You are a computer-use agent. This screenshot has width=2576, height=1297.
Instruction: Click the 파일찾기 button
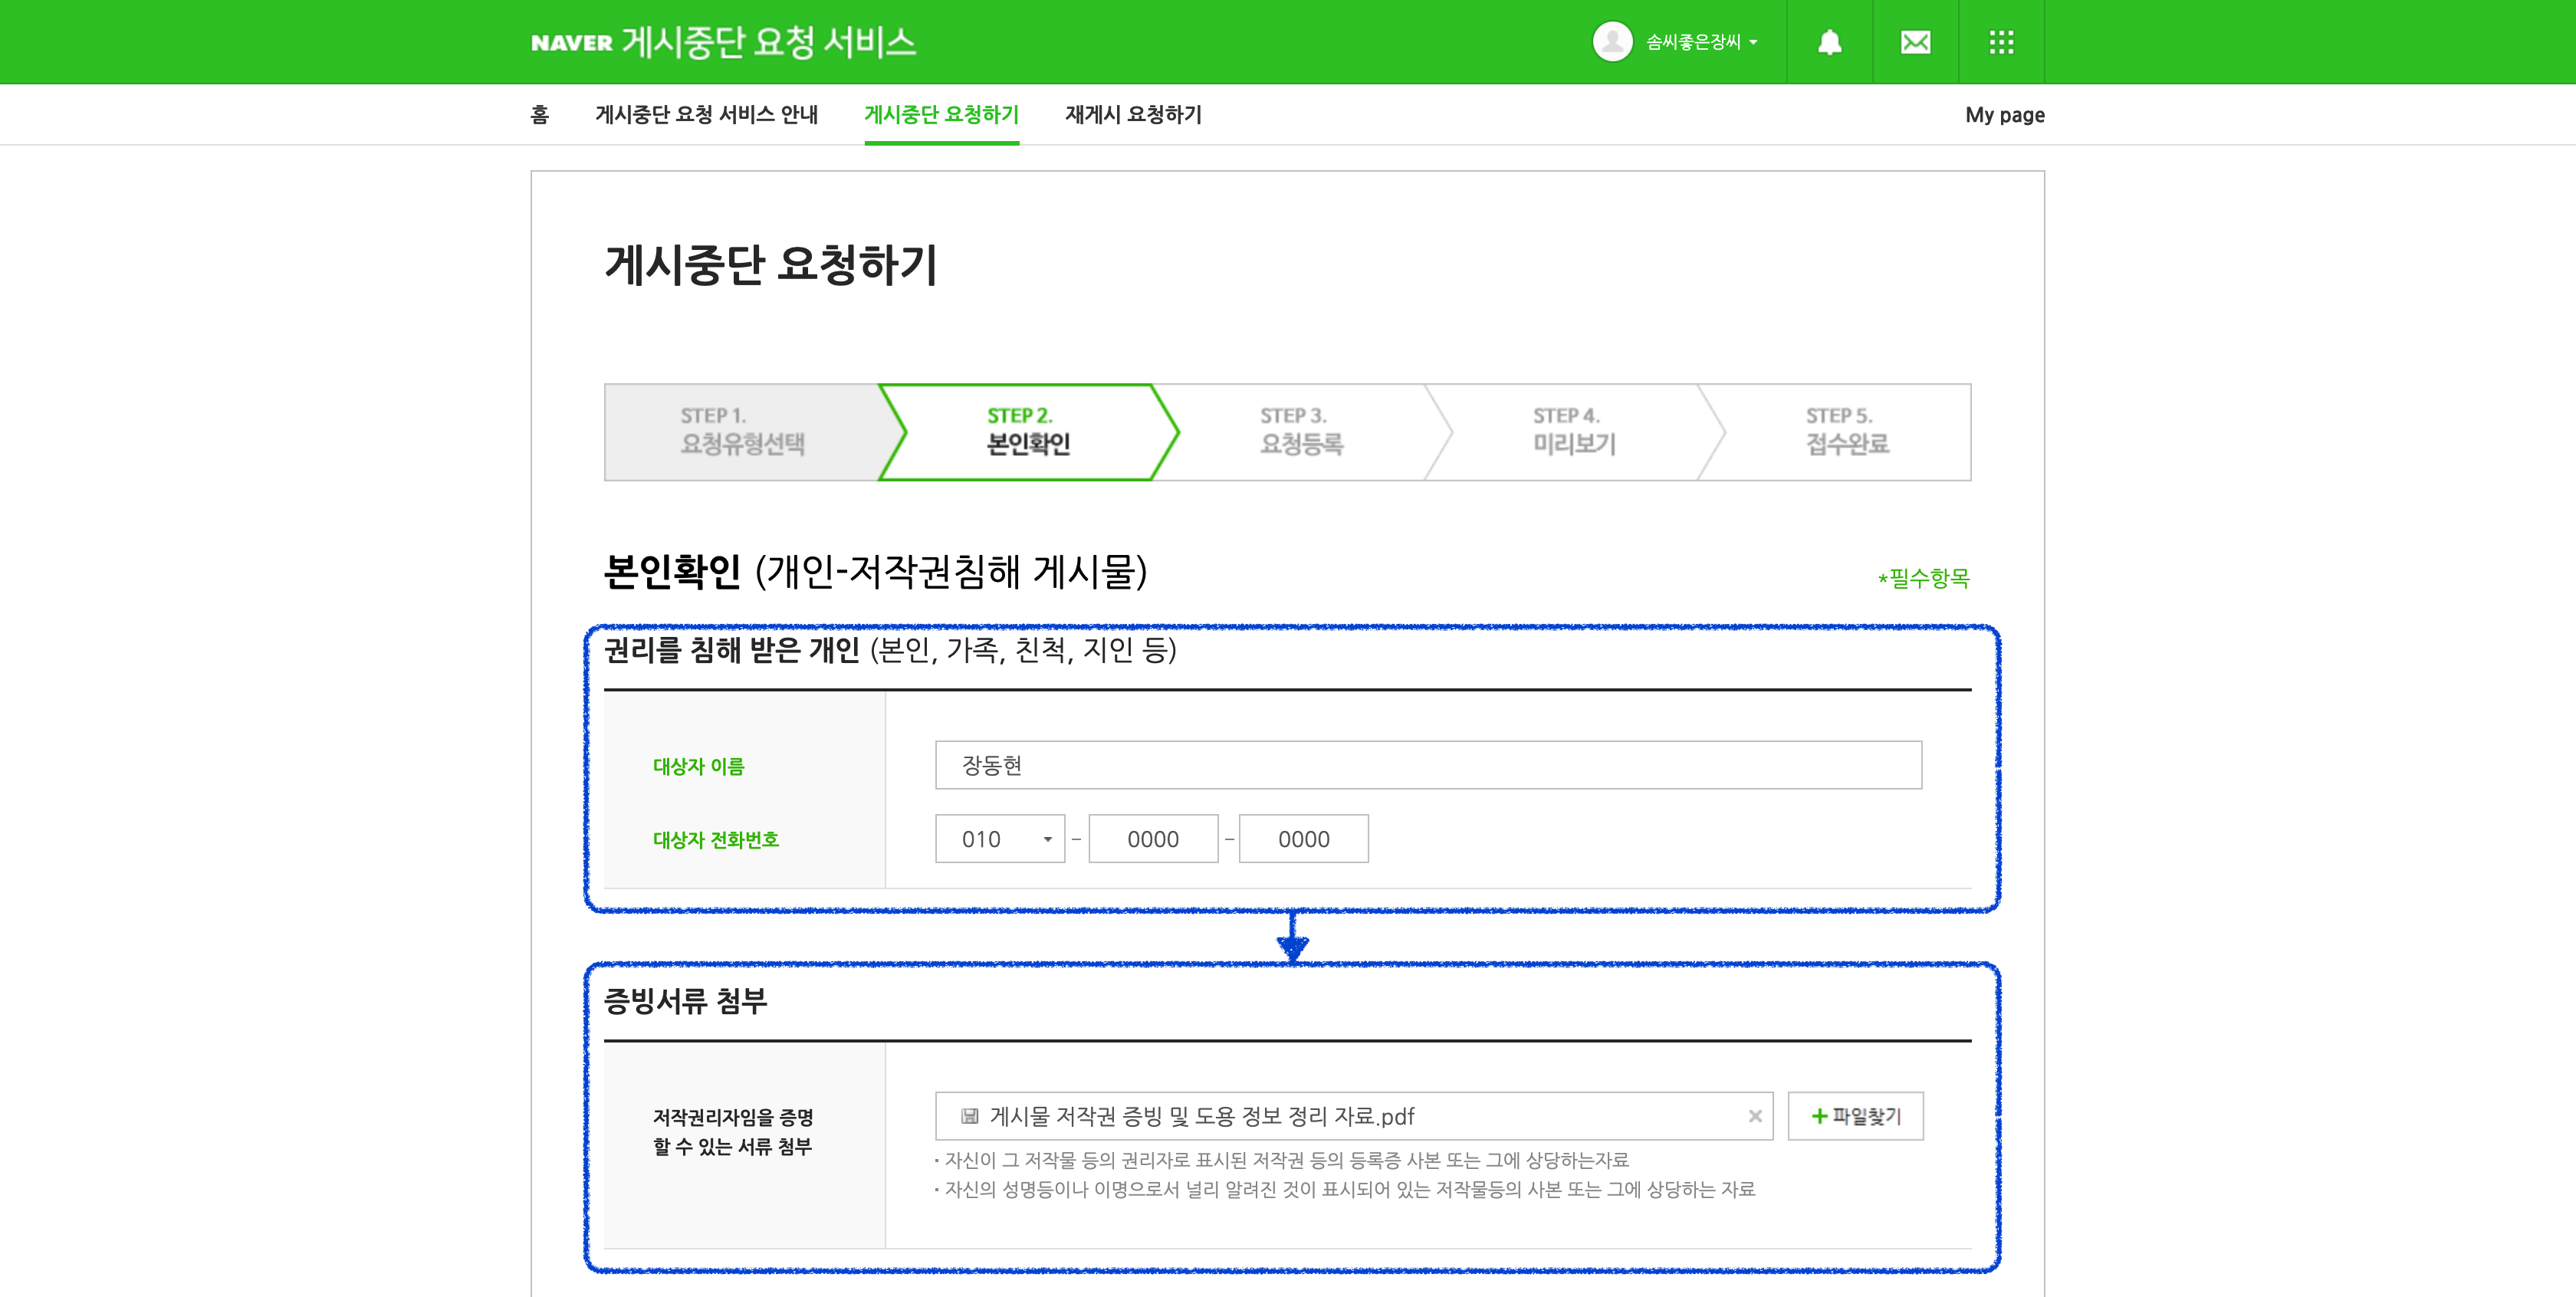(x=1855, y=1116)
